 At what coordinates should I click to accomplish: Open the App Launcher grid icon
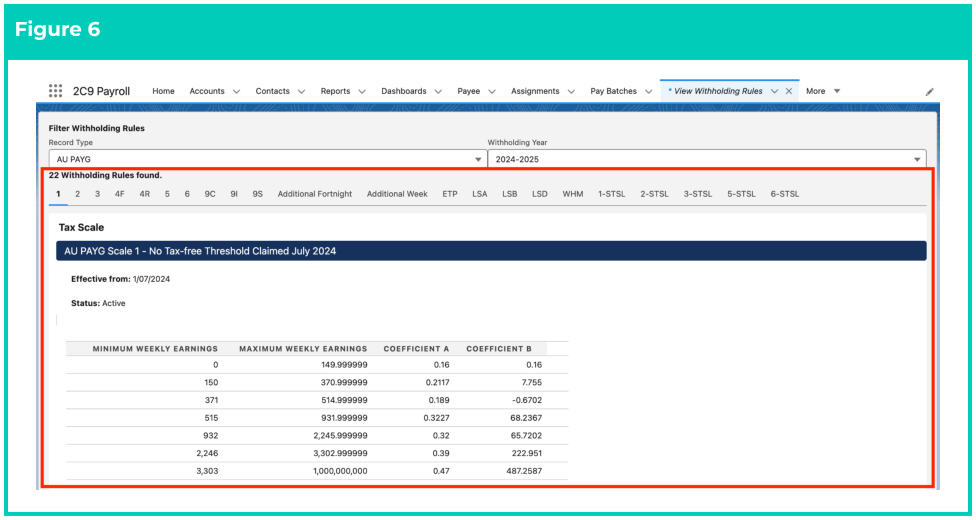coord(55,91)
